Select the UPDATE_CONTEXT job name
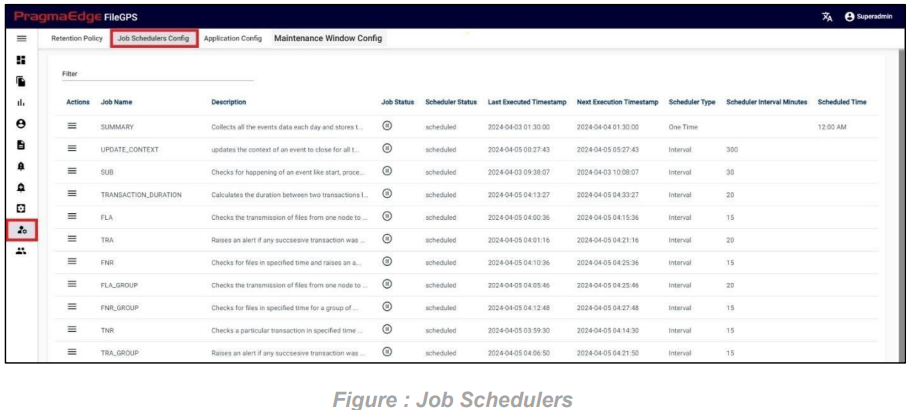910x410 pixels. (x=129, y=150)
